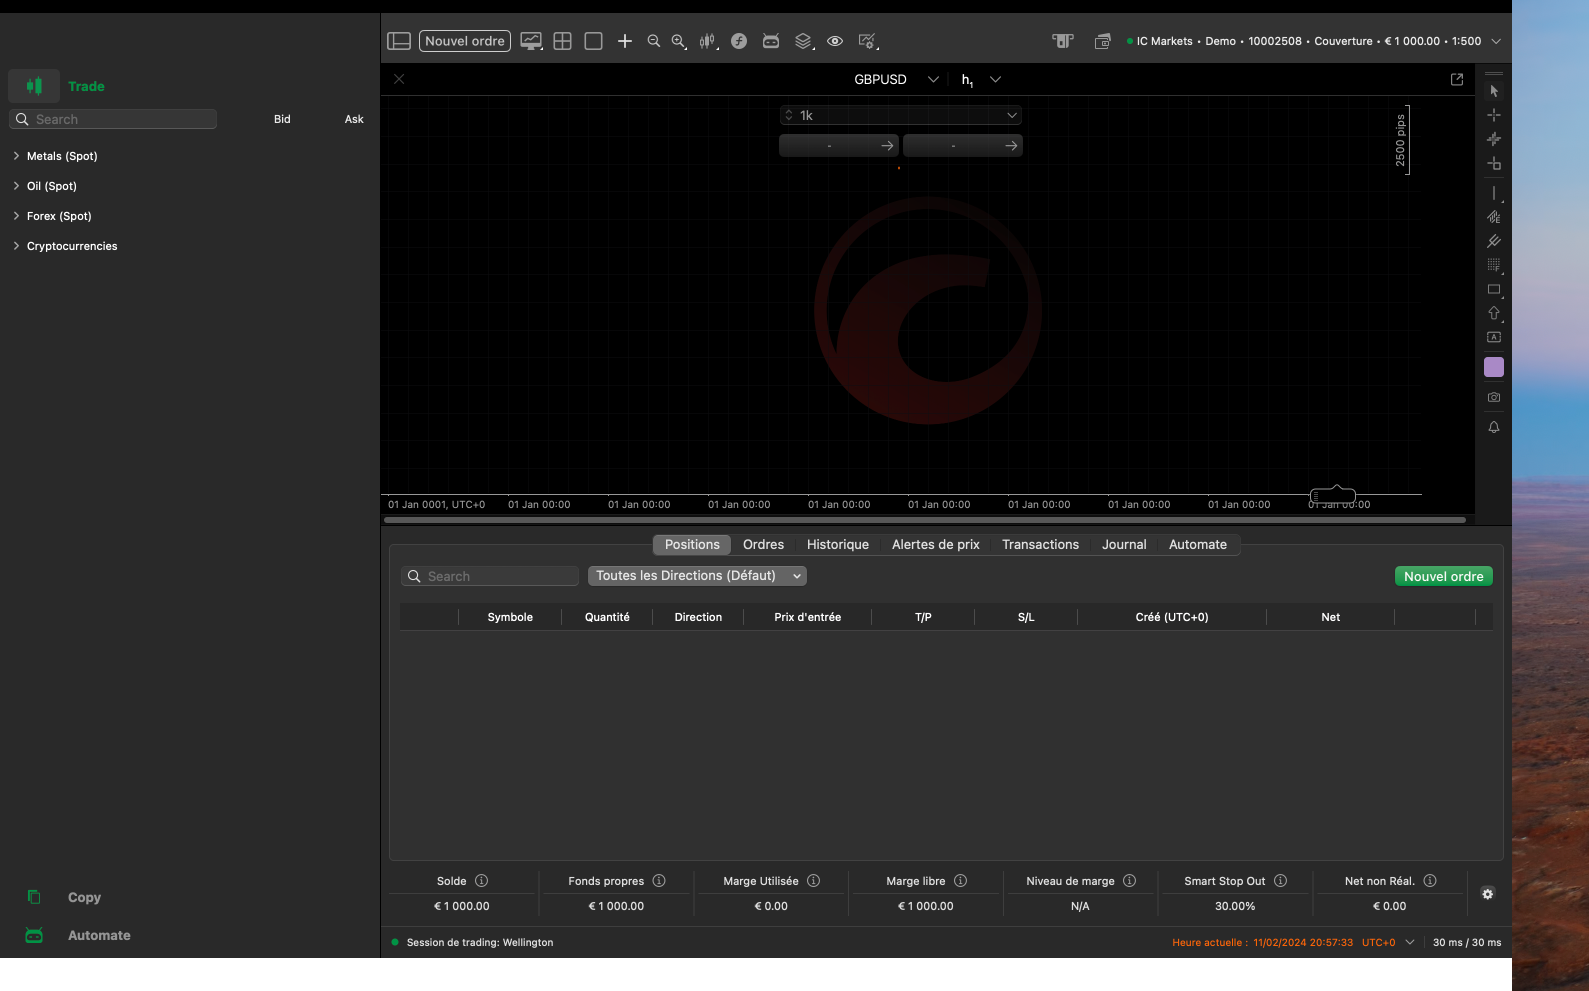Zoom out the chart
The image size is (1589, 991).
click(x=654, y=41)
